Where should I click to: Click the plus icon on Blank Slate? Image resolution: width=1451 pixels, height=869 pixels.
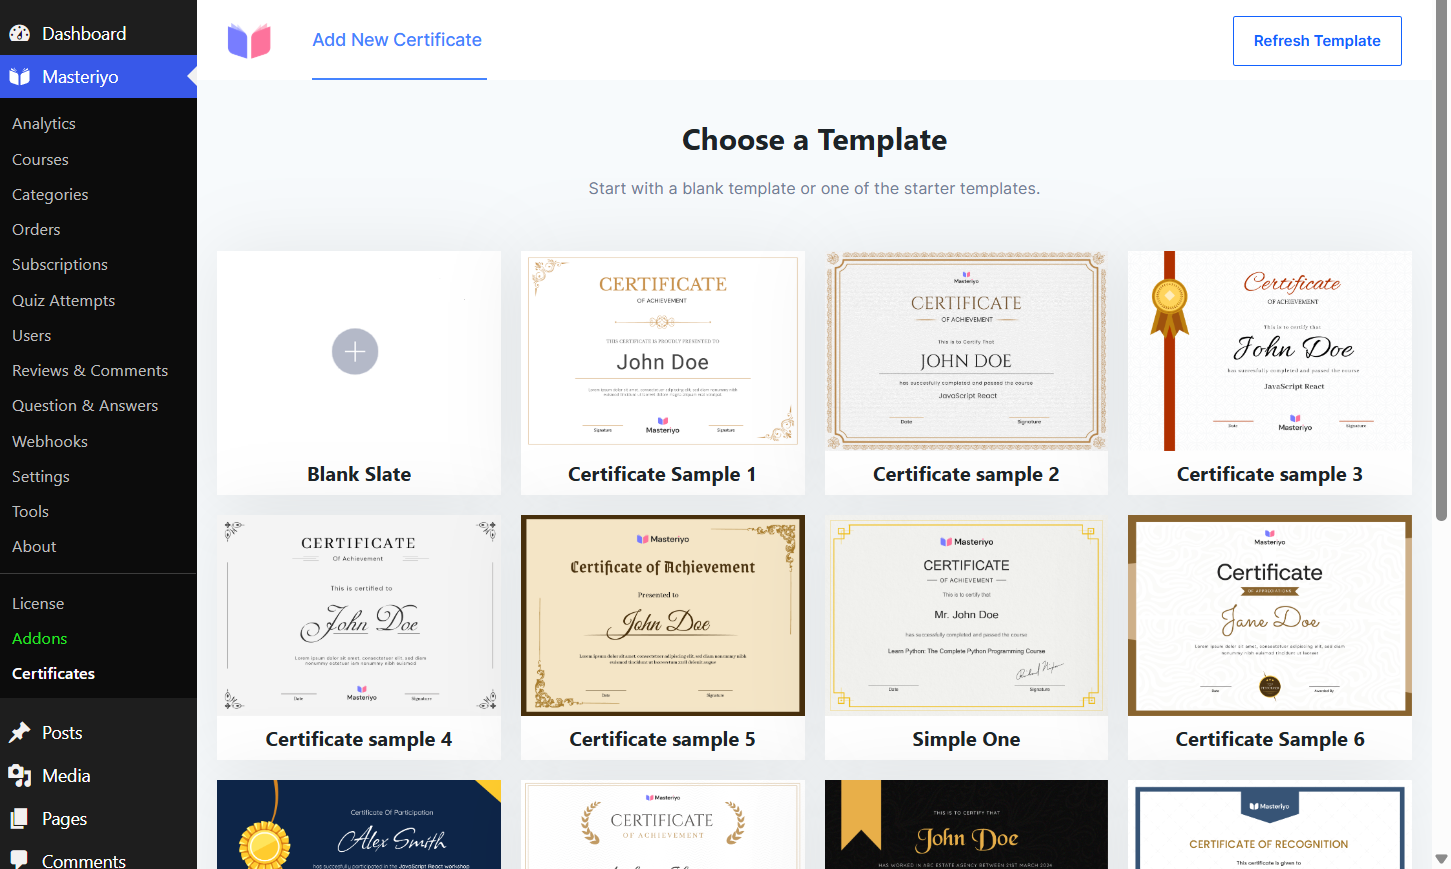click(x=355, y=352)
